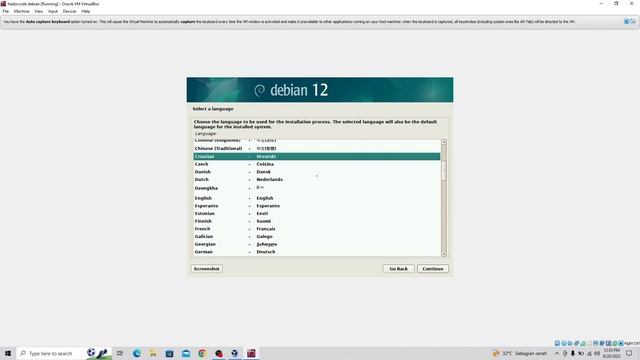Select Chinese (Traditional) language row
Viewport: 640px width, 360px height.
pyautogui.click(x=317, y=149)
